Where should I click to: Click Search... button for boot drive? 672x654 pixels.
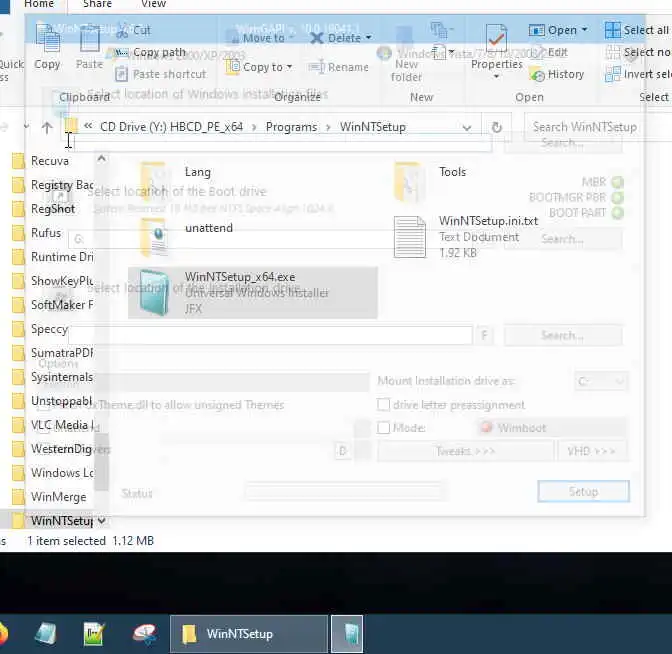tap(562, 239)
